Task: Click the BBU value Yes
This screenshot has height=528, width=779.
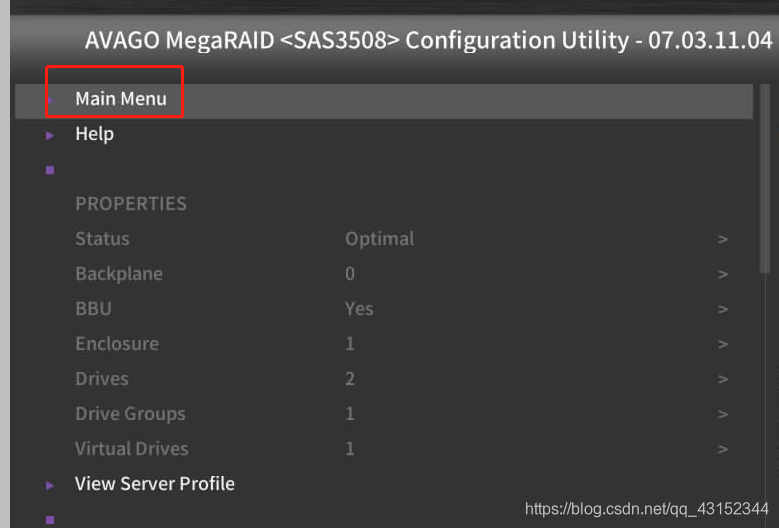Action: pyautogui.click(x=359, y=309)
